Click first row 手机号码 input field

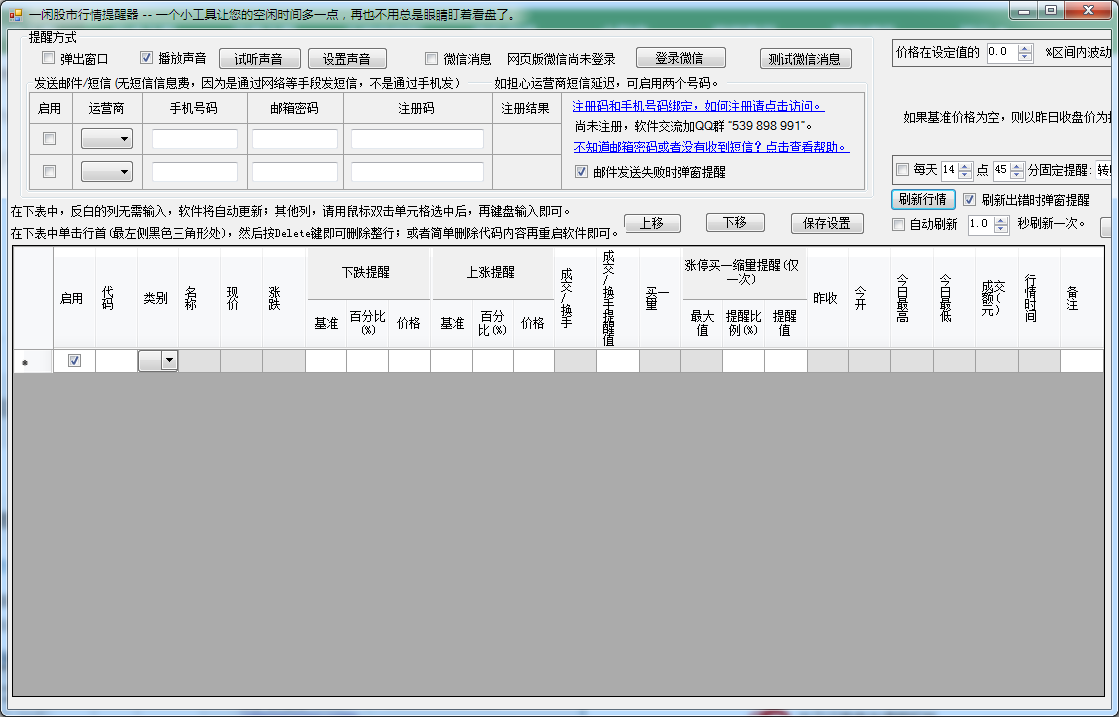tap(195, 138)
